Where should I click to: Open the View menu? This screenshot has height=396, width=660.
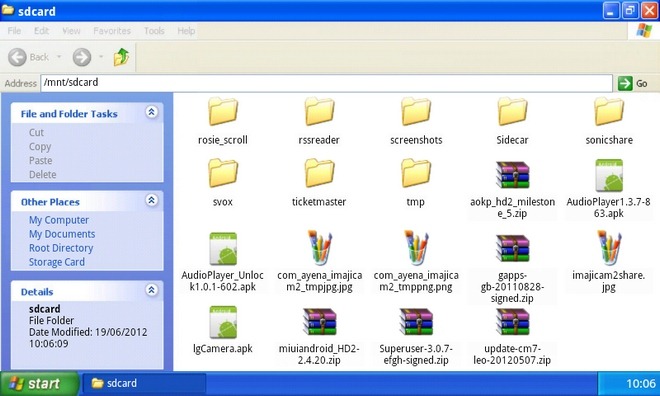(71, 31)
